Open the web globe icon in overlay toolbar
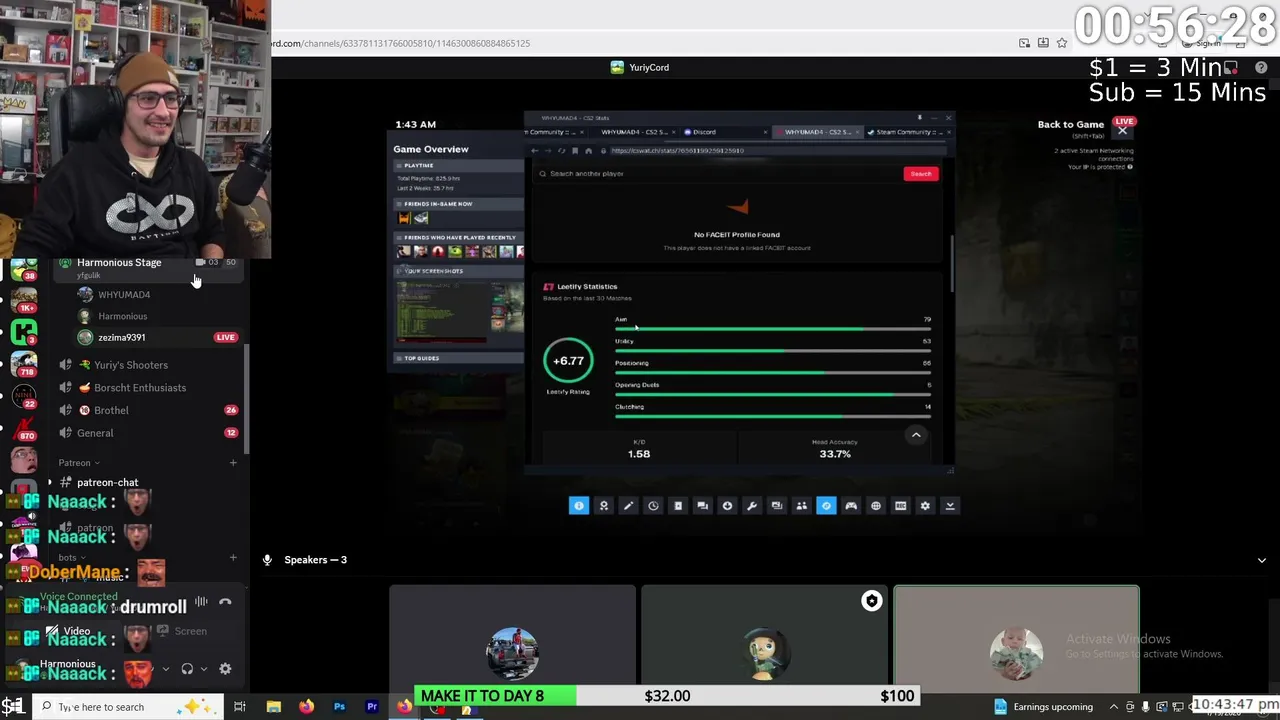The width and height of the screenshot is (1280, 720). [876, 506]
